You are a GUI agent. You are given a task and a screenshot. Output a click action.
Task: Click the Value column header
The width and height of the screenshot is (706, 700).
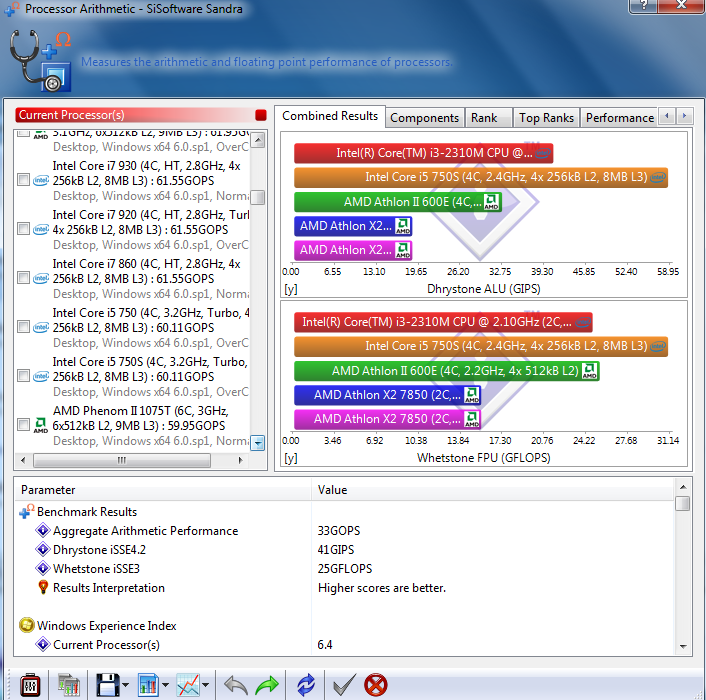(x=493, y=490)
